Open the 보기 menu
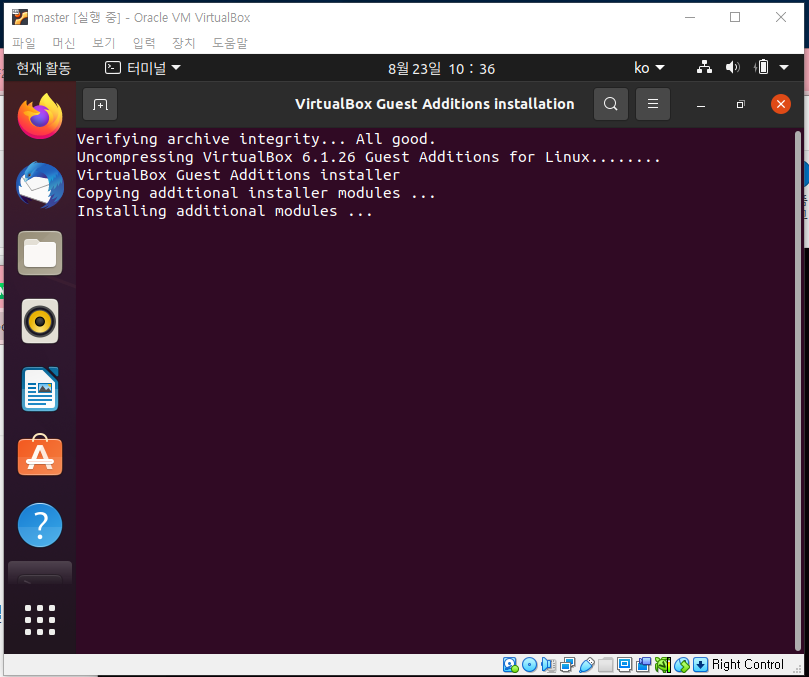Image resolution: width=809 pixels, height=677 pixels. pyautogui.click(x=104, y=43)
